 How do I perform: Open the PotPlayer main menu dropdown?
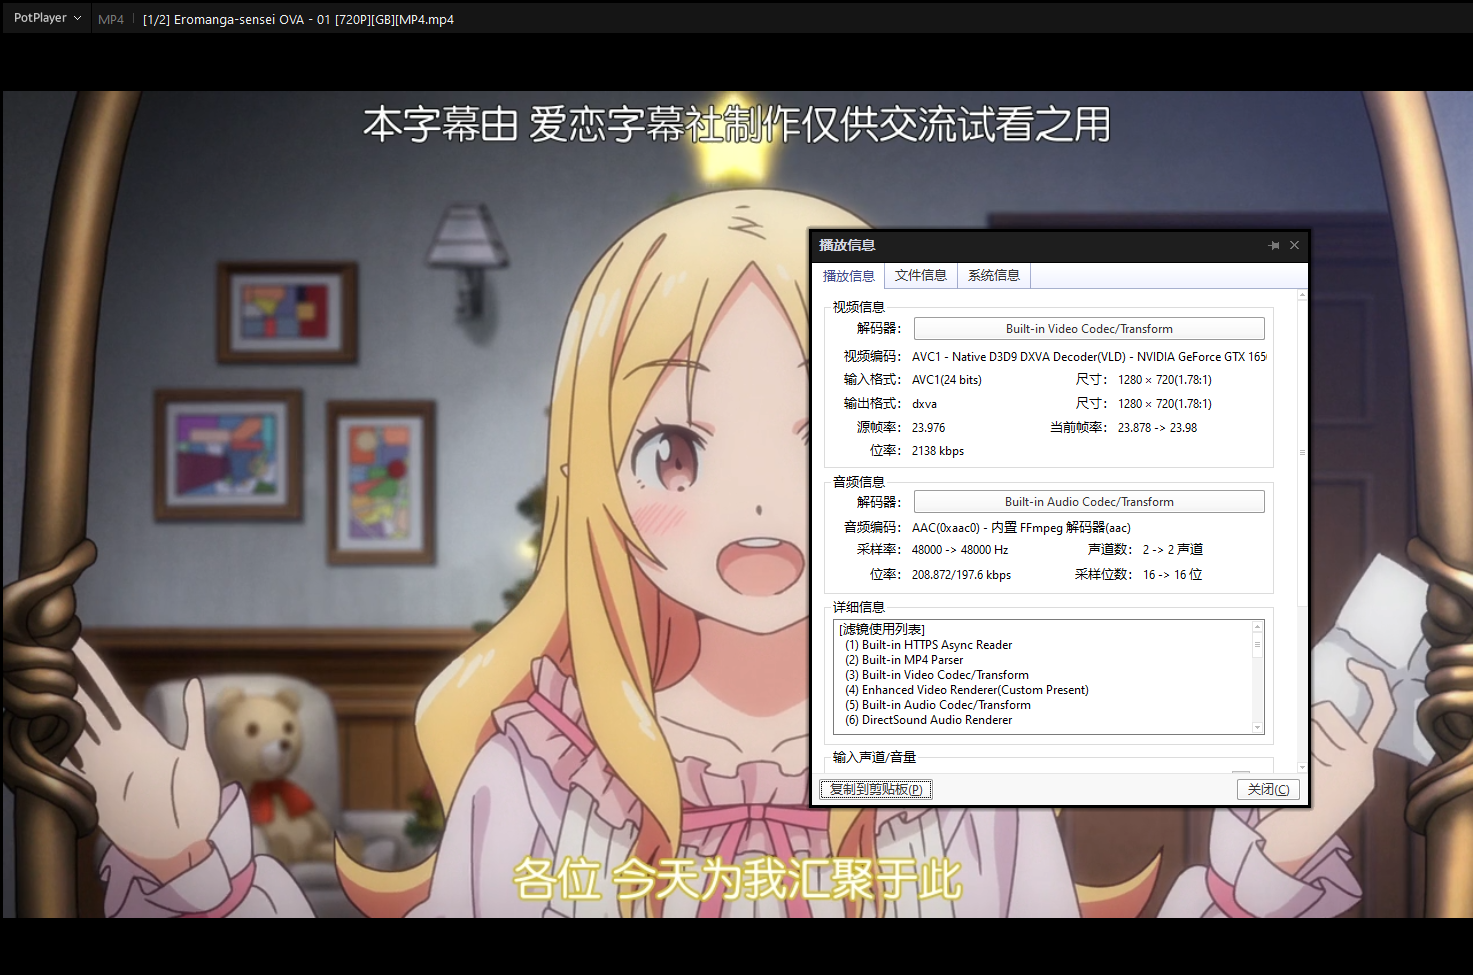point(47,18)
